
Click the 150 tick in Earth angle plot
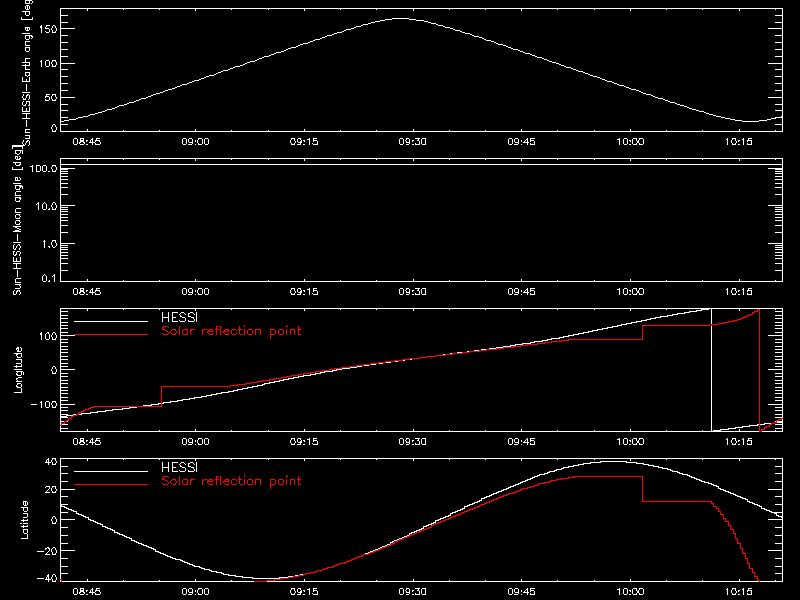[48, 29]
